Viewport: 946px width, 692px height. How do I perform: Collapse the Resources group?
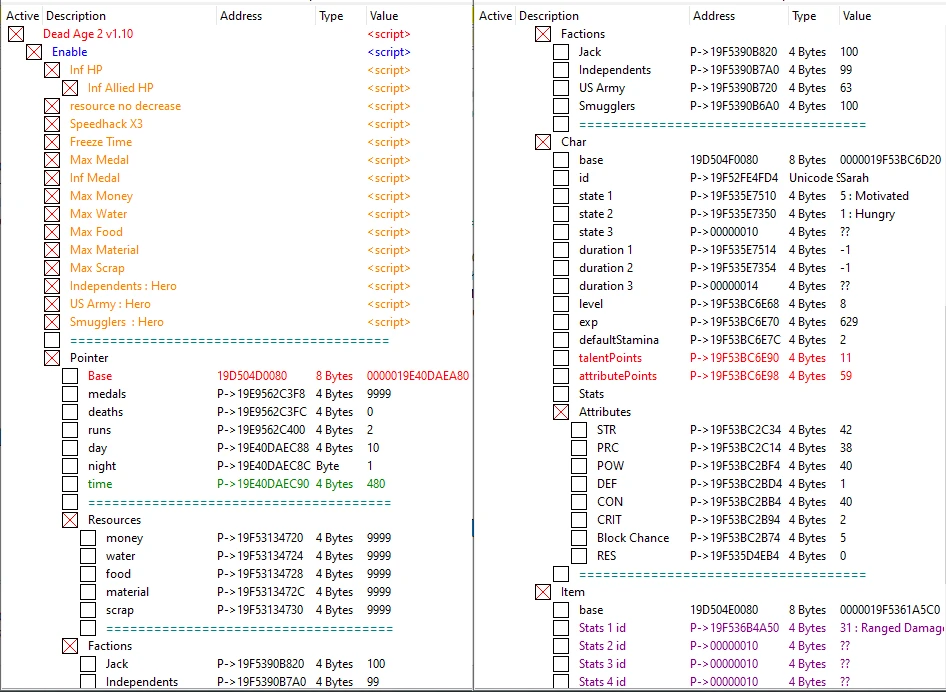70,520
